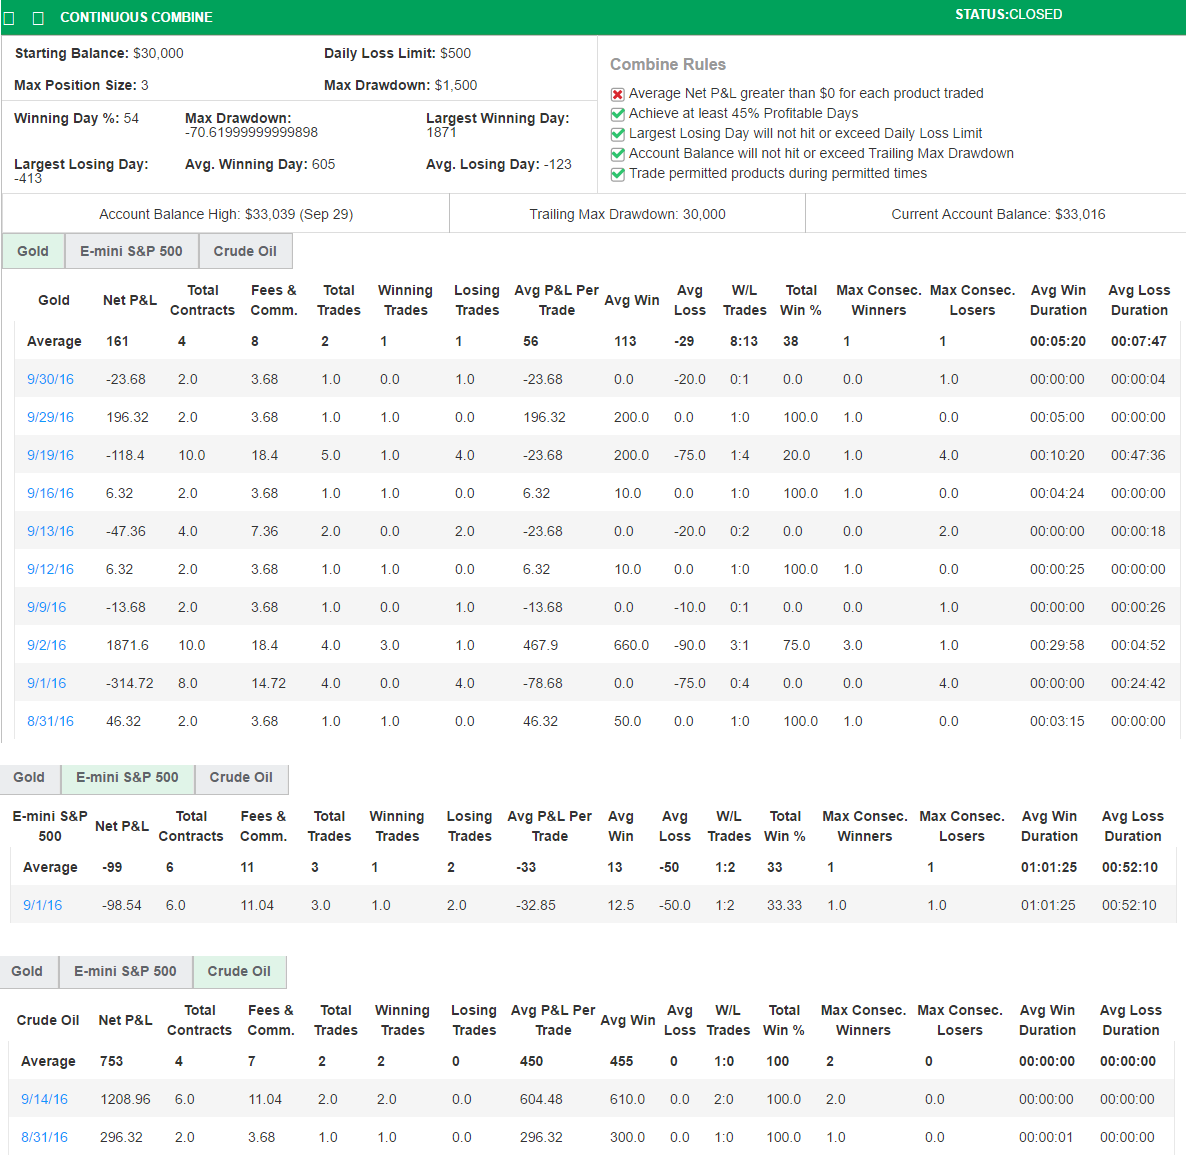Click the 8/31/16 date in the Gold table
Image resolution: width=1186 pixels, height=1172 pixels.
(x=50, y=721)
